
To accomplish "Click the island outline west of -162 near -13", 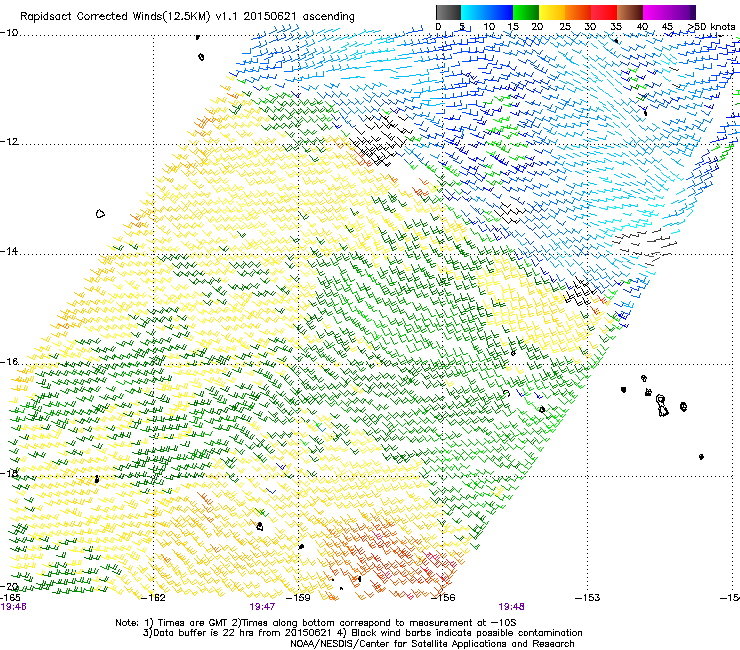I will 100,214.
